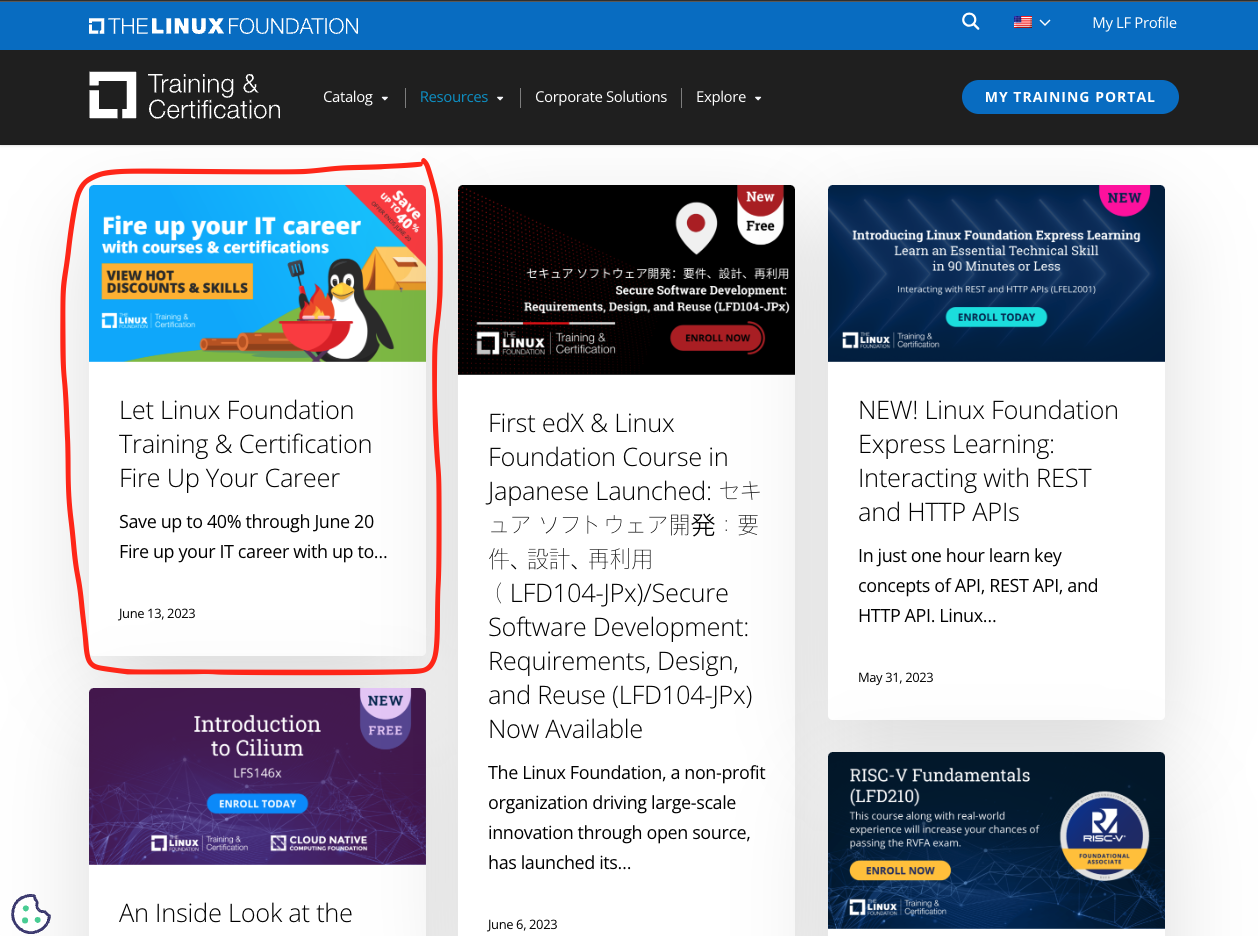
Task: Select the May 31, 2023 date text
Action: (x=895, y=677)
